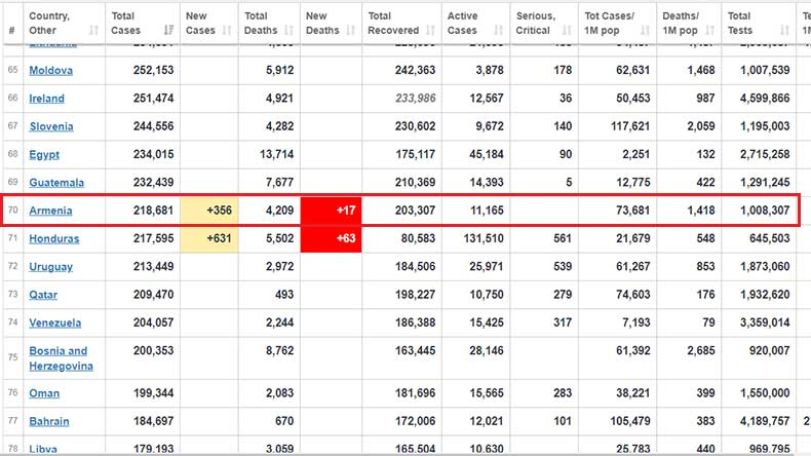Sort by Country, Other column icon
The width and height of the screenshot is (811, 456).
point(94,31)
